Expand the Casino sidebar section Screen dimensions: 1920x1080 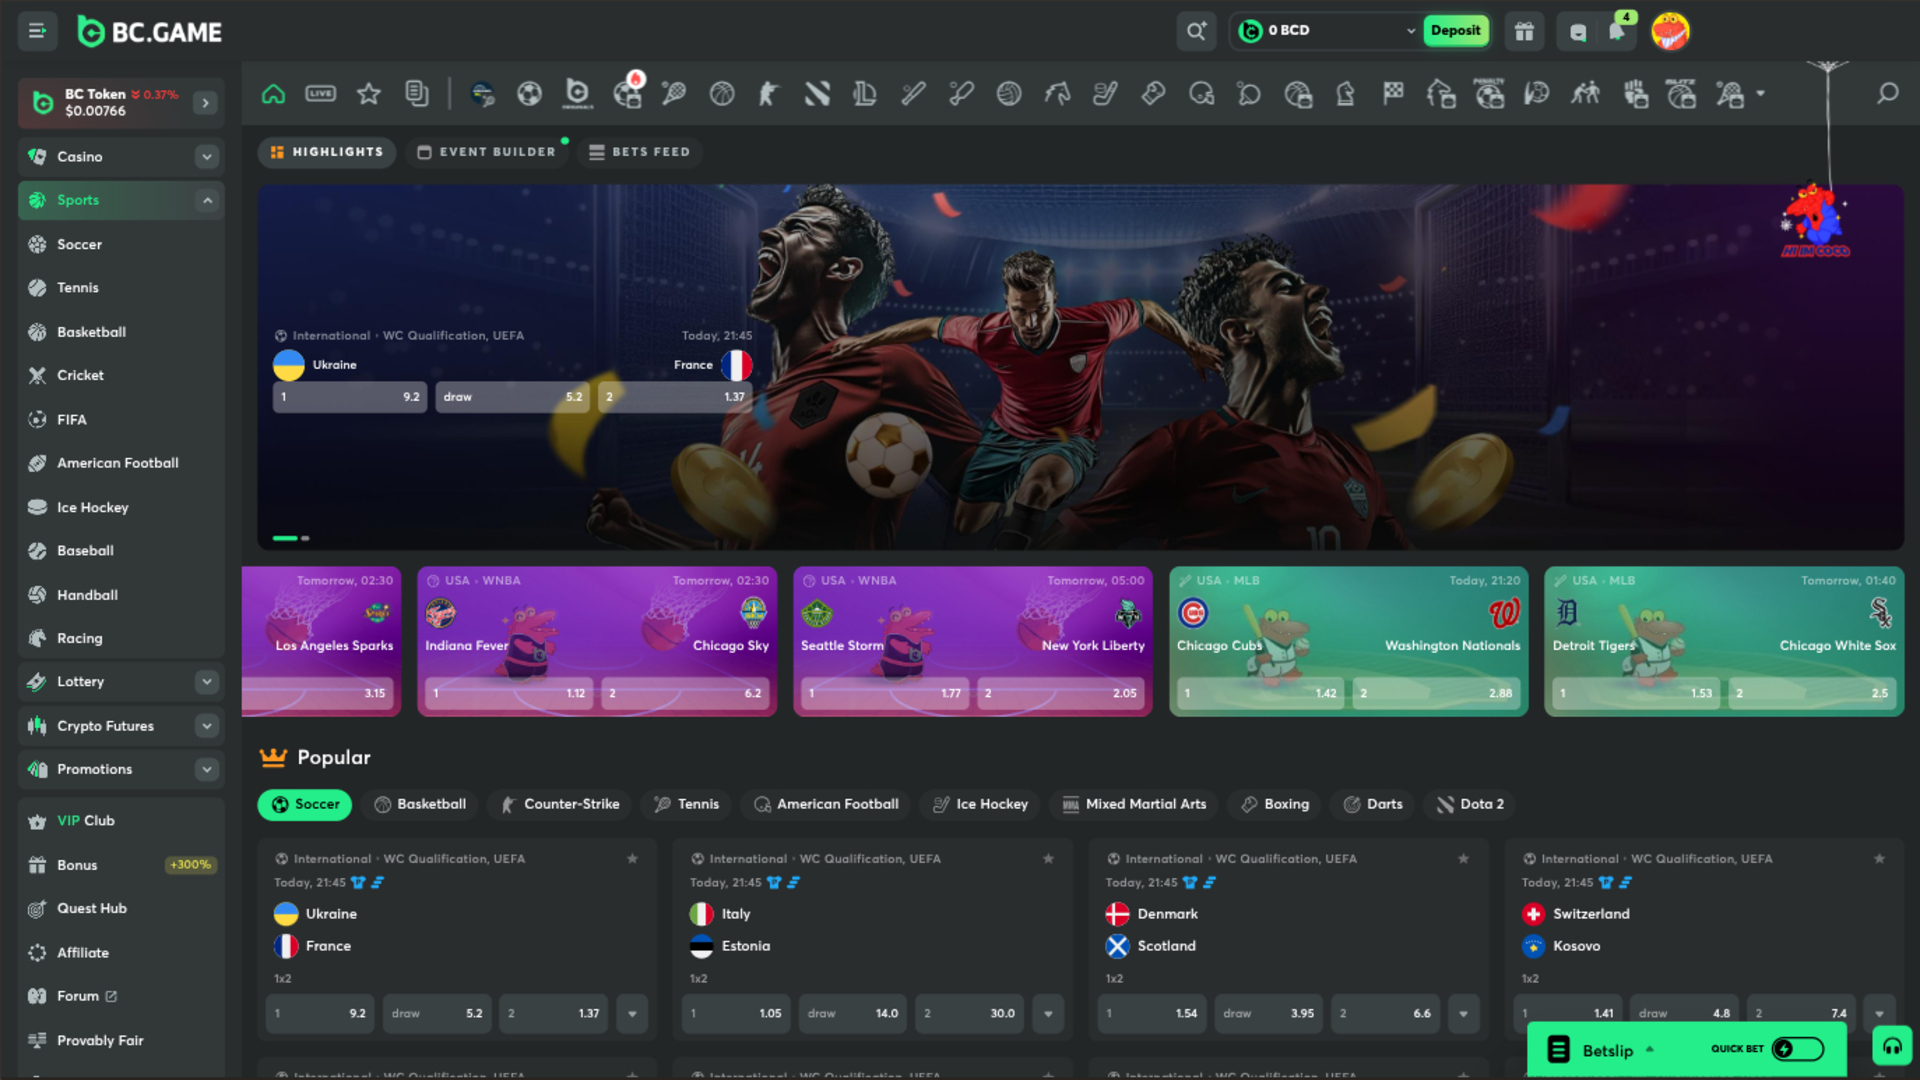pos(206,157)
